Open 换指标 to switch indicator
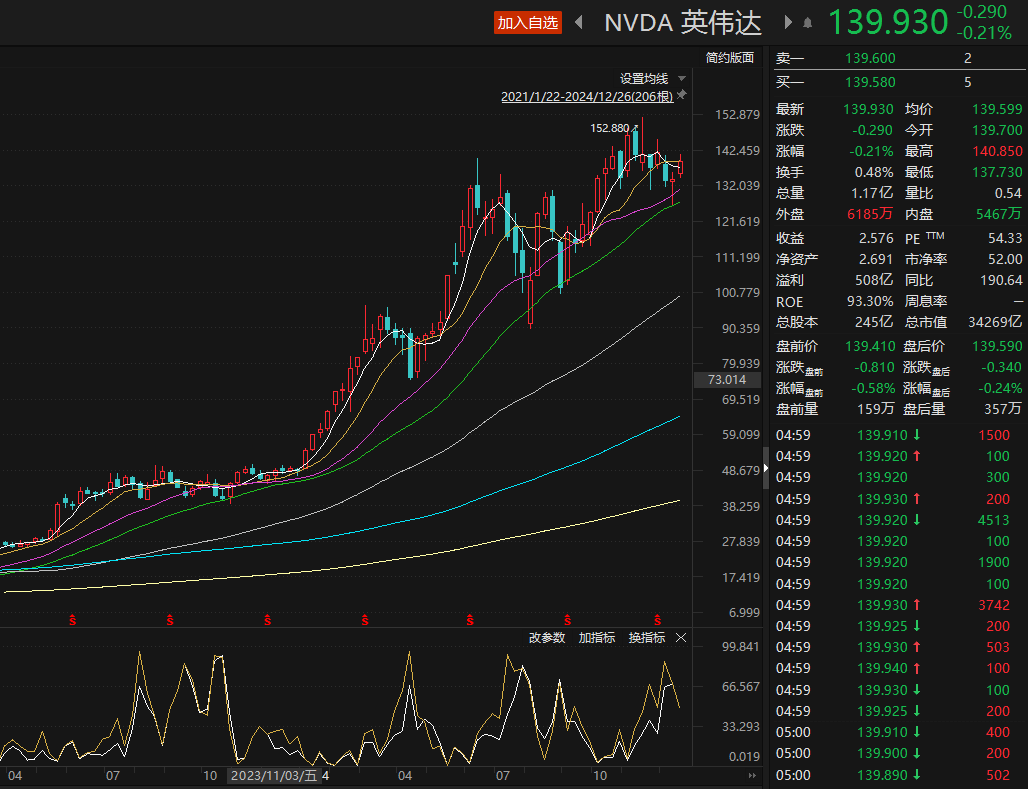Viewport: 1028px width, 789px height. (646, 637)
